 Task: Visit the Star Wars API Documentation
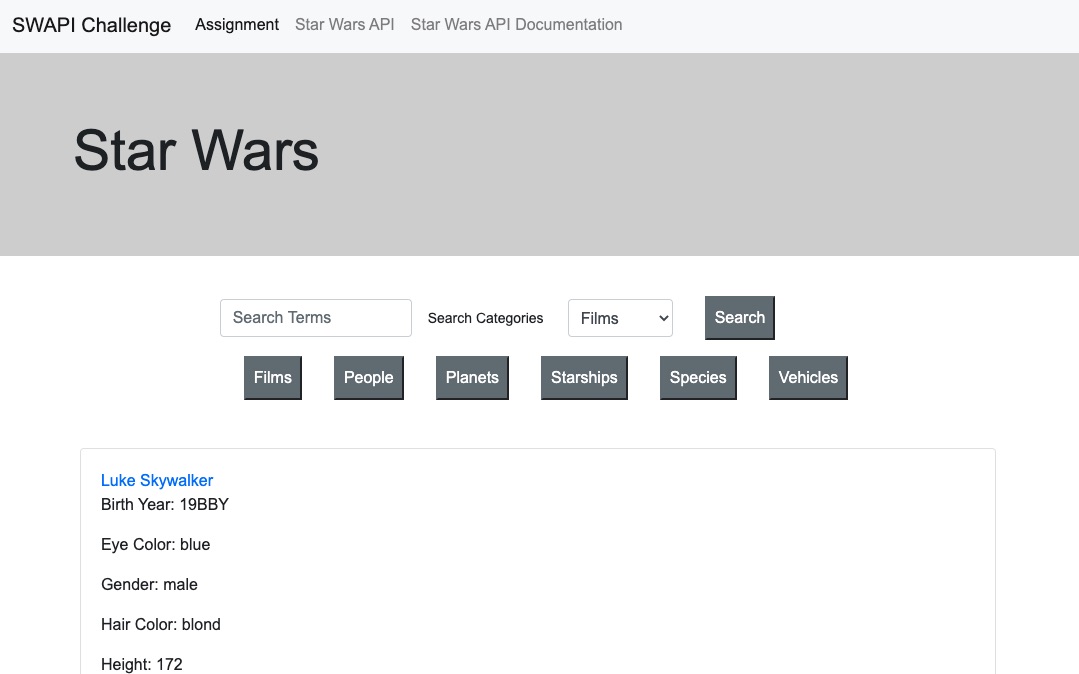pyautogui.click(x=516, y=24)
